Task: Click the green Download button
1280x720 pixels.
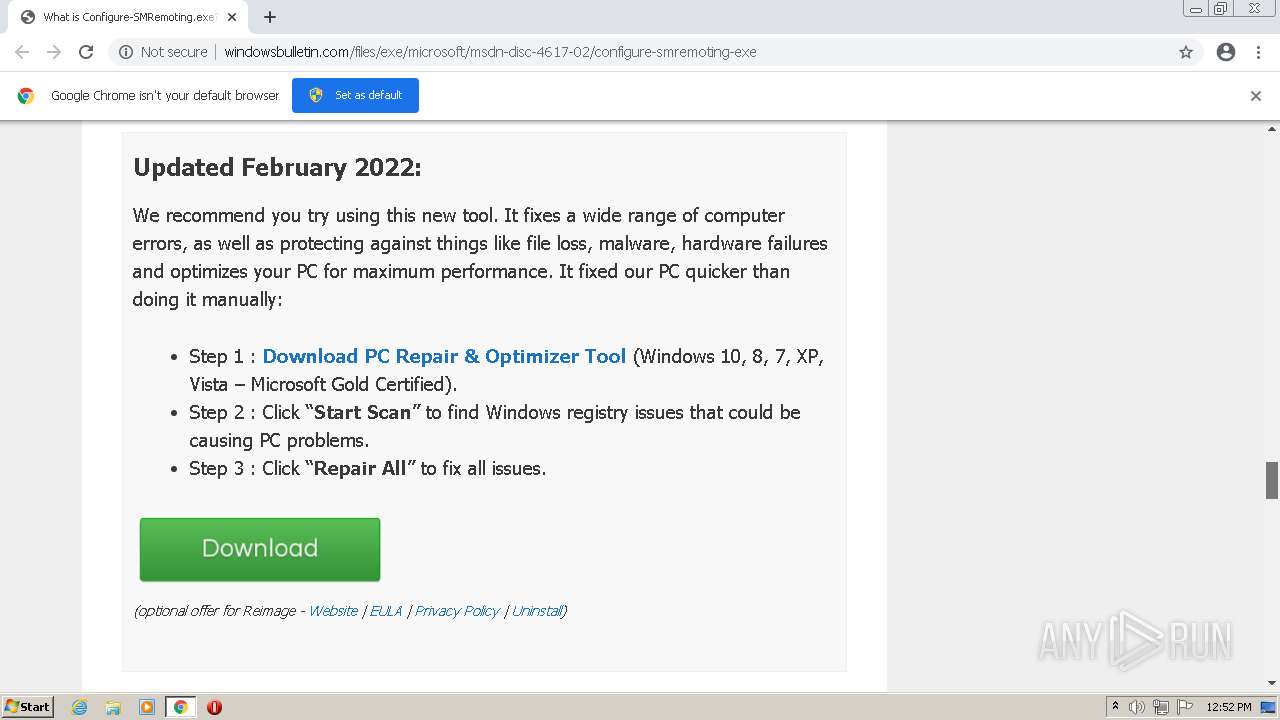Action: pyautogui.click(x=260, y=549)
